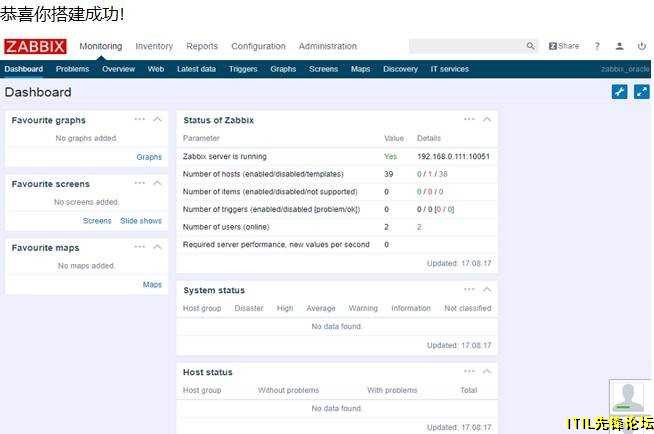The height and width of the screenshot is (434, 654).
Task: Go to the Web submenu tab
Action: [156, 69]
